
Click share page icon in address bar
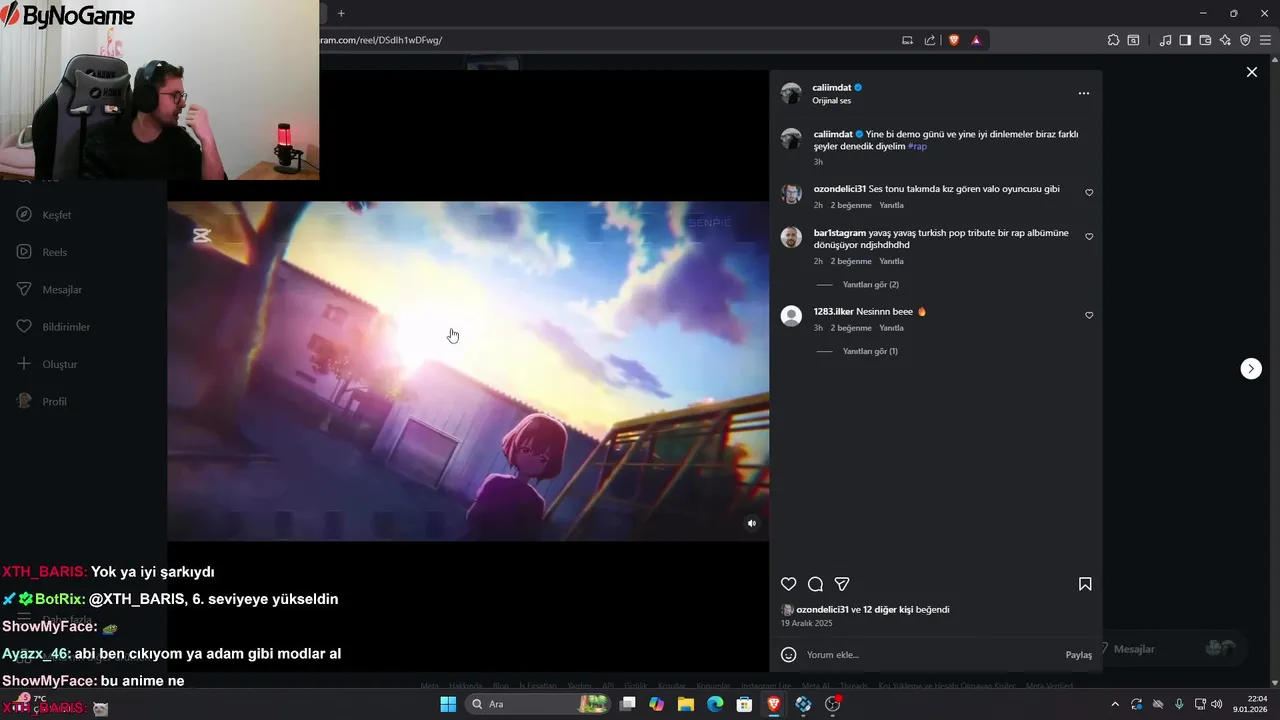[930, 40]
